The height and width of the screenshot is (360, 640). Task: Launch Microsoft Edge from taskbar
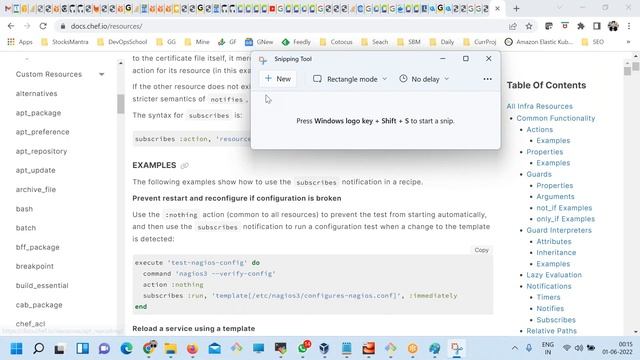pyautogui.click(x=127, y=349)
